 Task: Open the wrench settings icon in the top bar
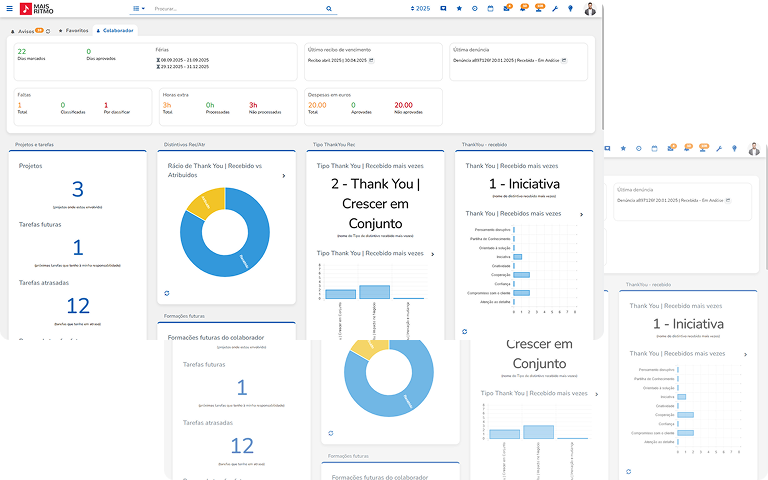[553, 8]
